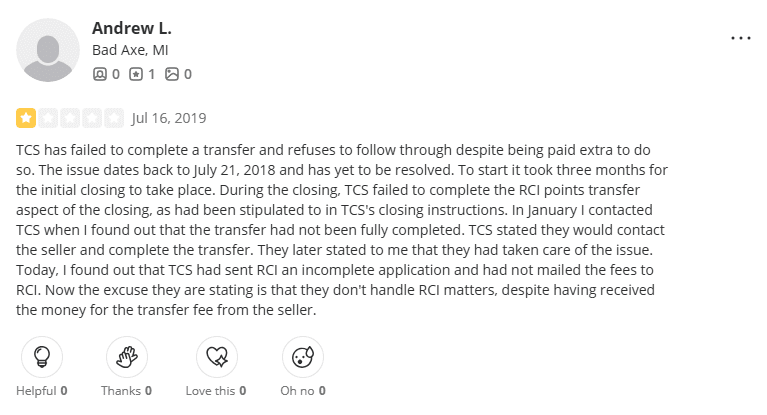Click the reviews count star icon
Screen dimensions: 767x415
(x=137, y=73)
